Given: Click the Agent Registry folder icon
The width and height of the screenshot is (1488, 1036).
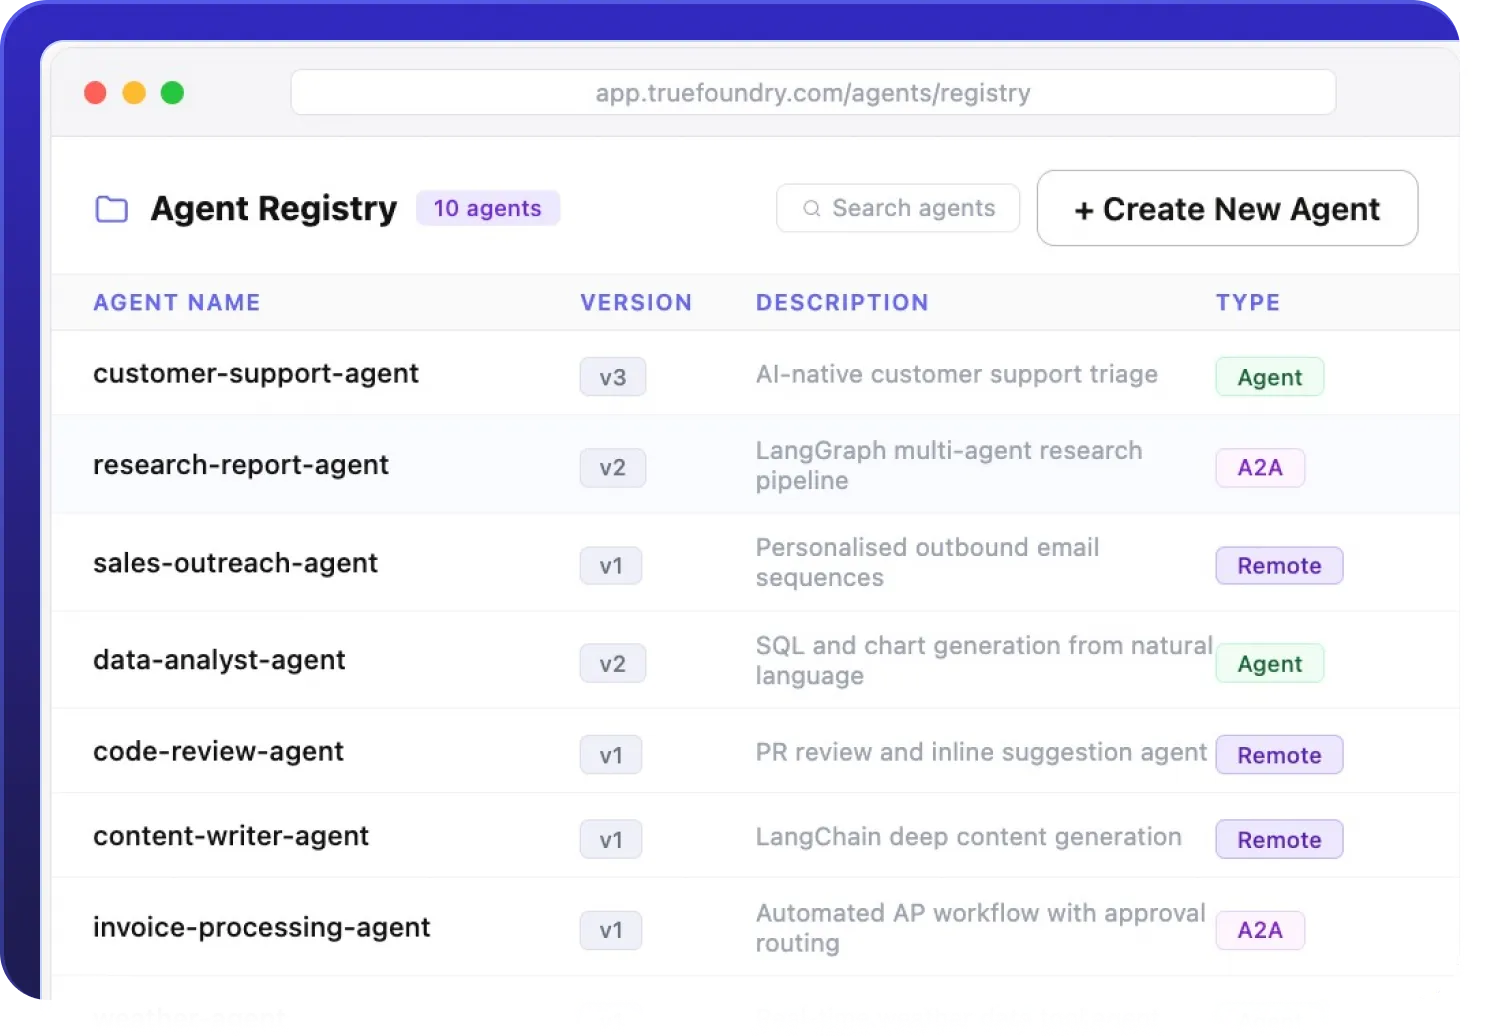Looking at the screenshot, I should [111, 209].
